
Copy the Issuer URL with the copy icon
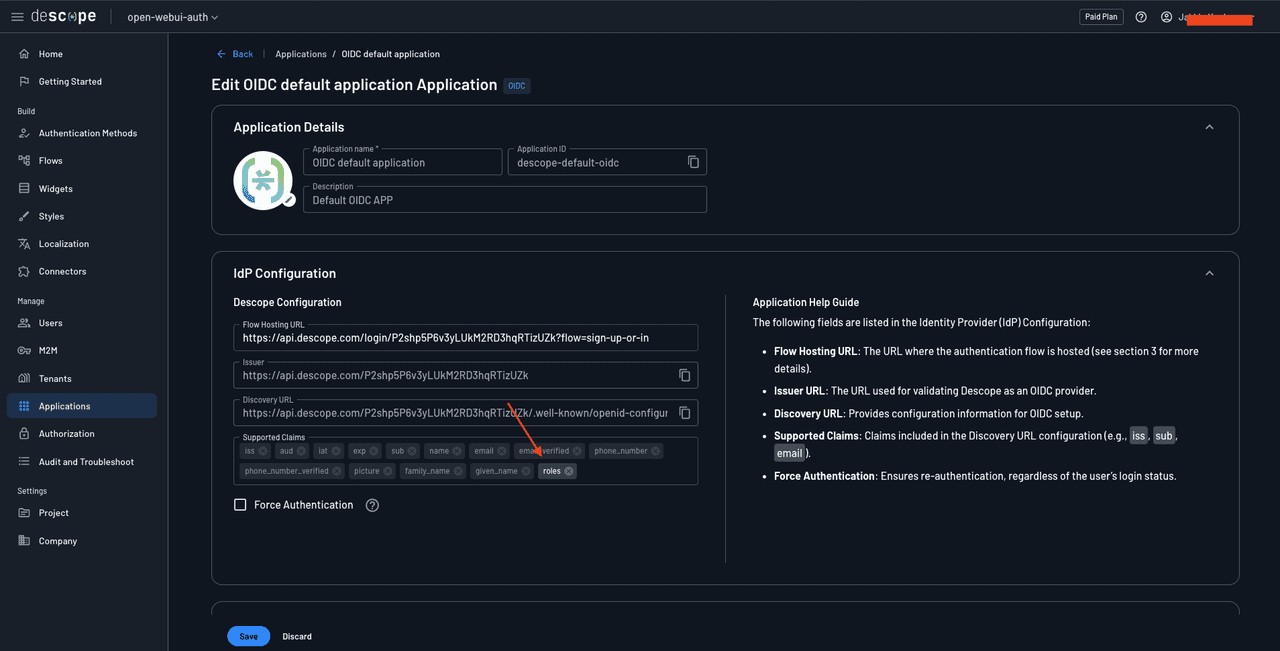tap(684, 375)
